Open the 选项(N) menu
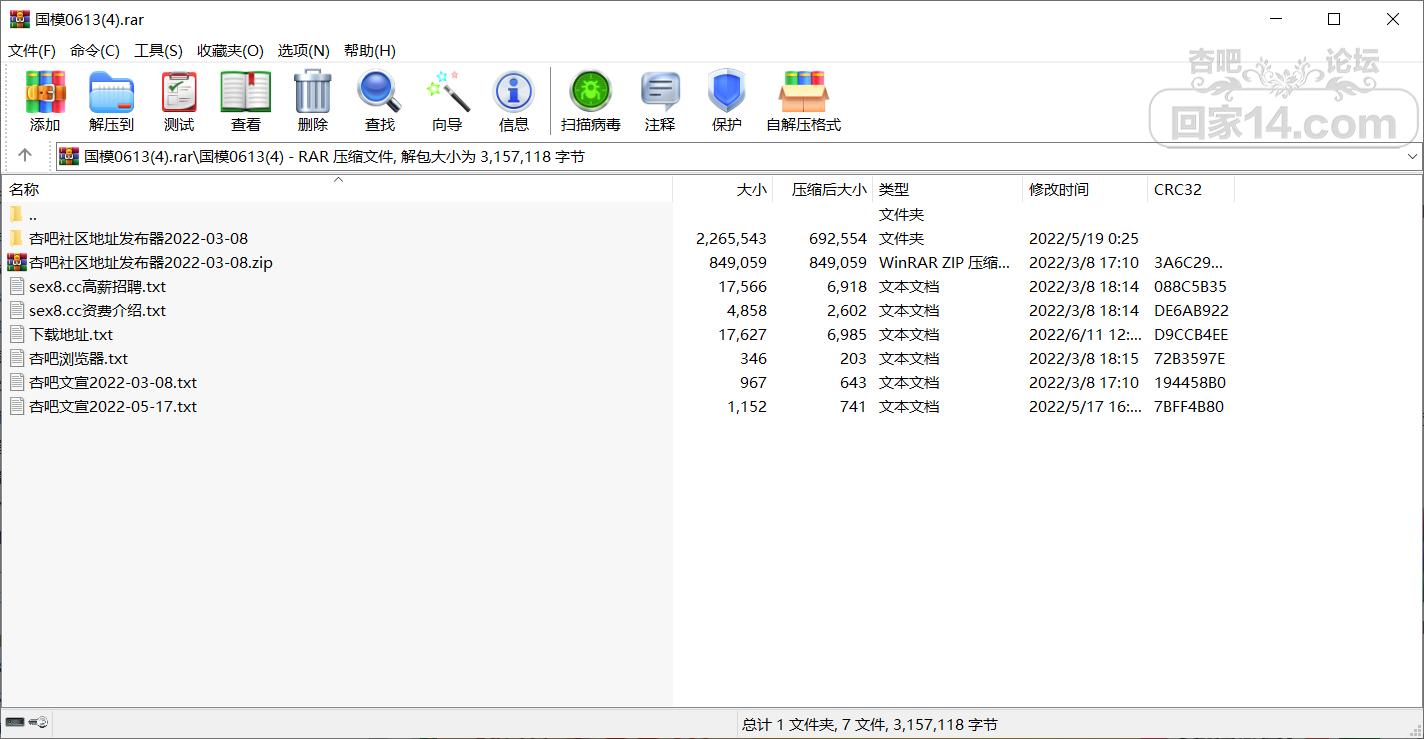Image resolution: width=1424 pixels, height=739 pixels. click(303, 50)
